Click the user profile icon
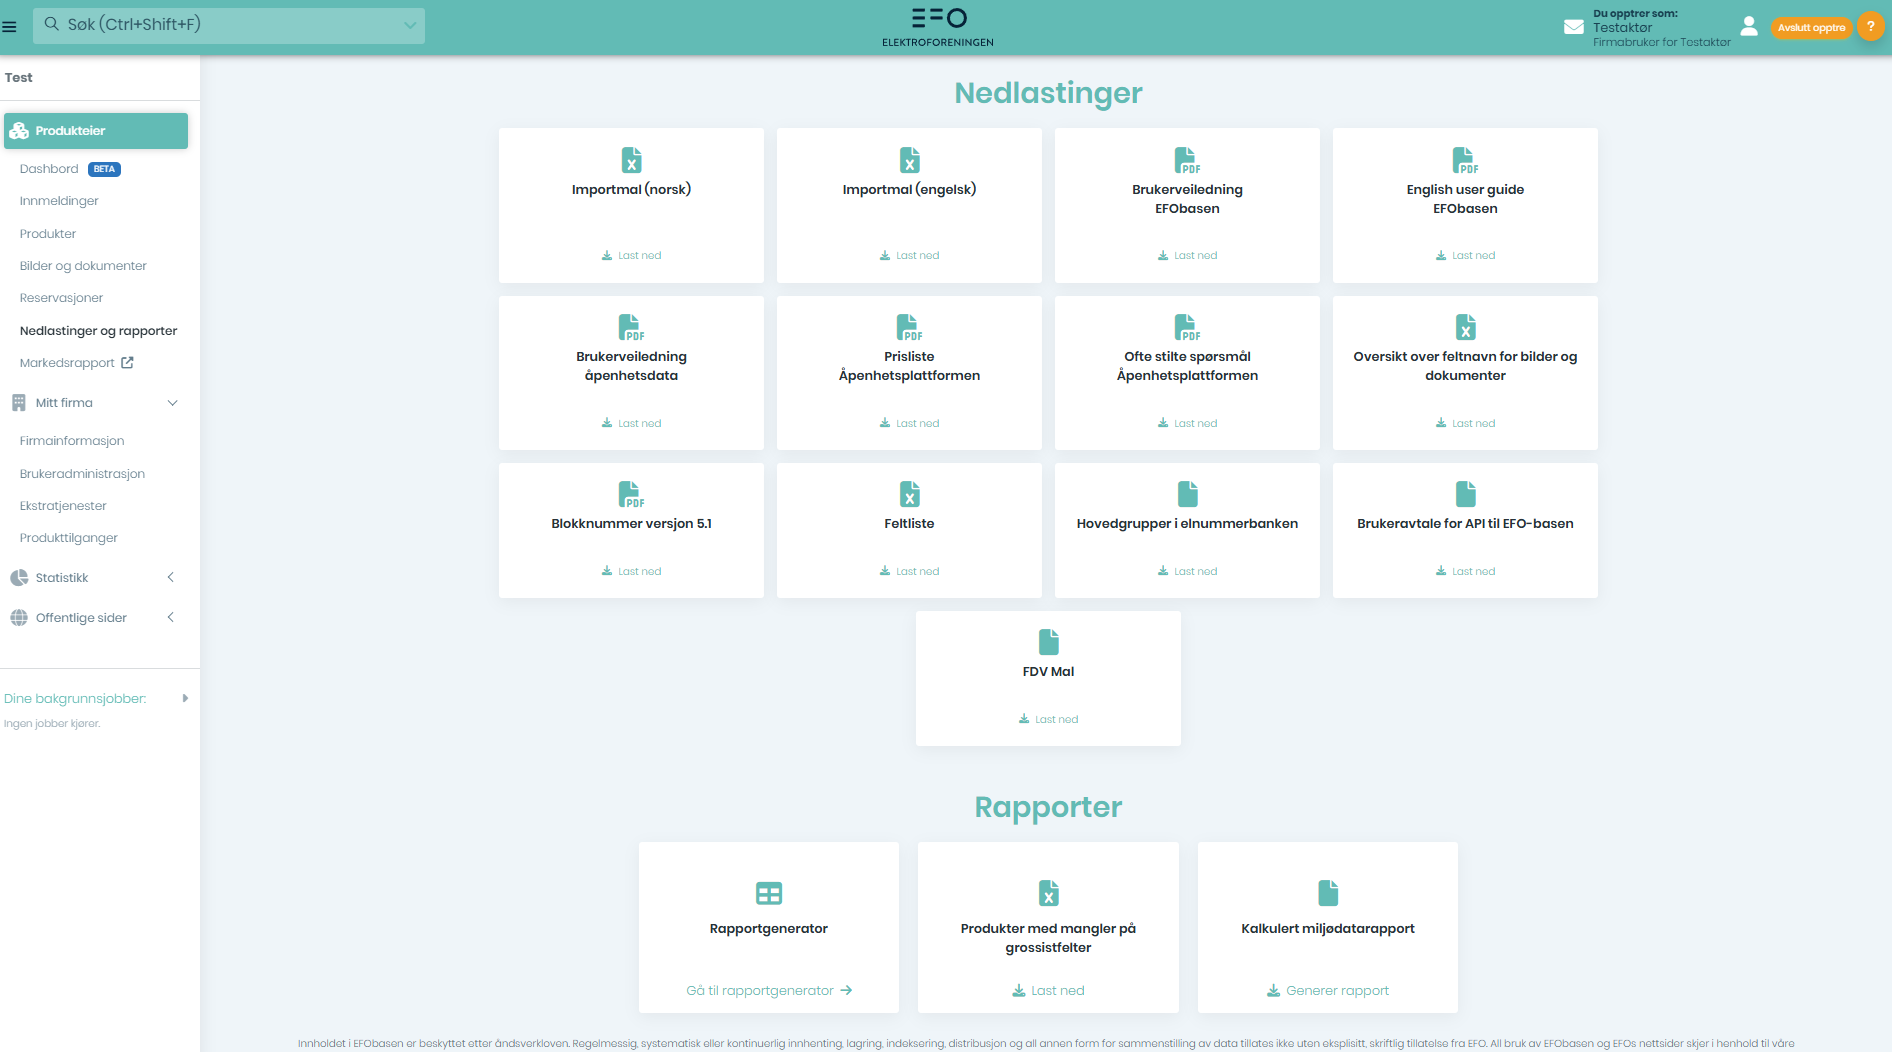This screenshot has width=1892, height=1052. pos(1748,27)
